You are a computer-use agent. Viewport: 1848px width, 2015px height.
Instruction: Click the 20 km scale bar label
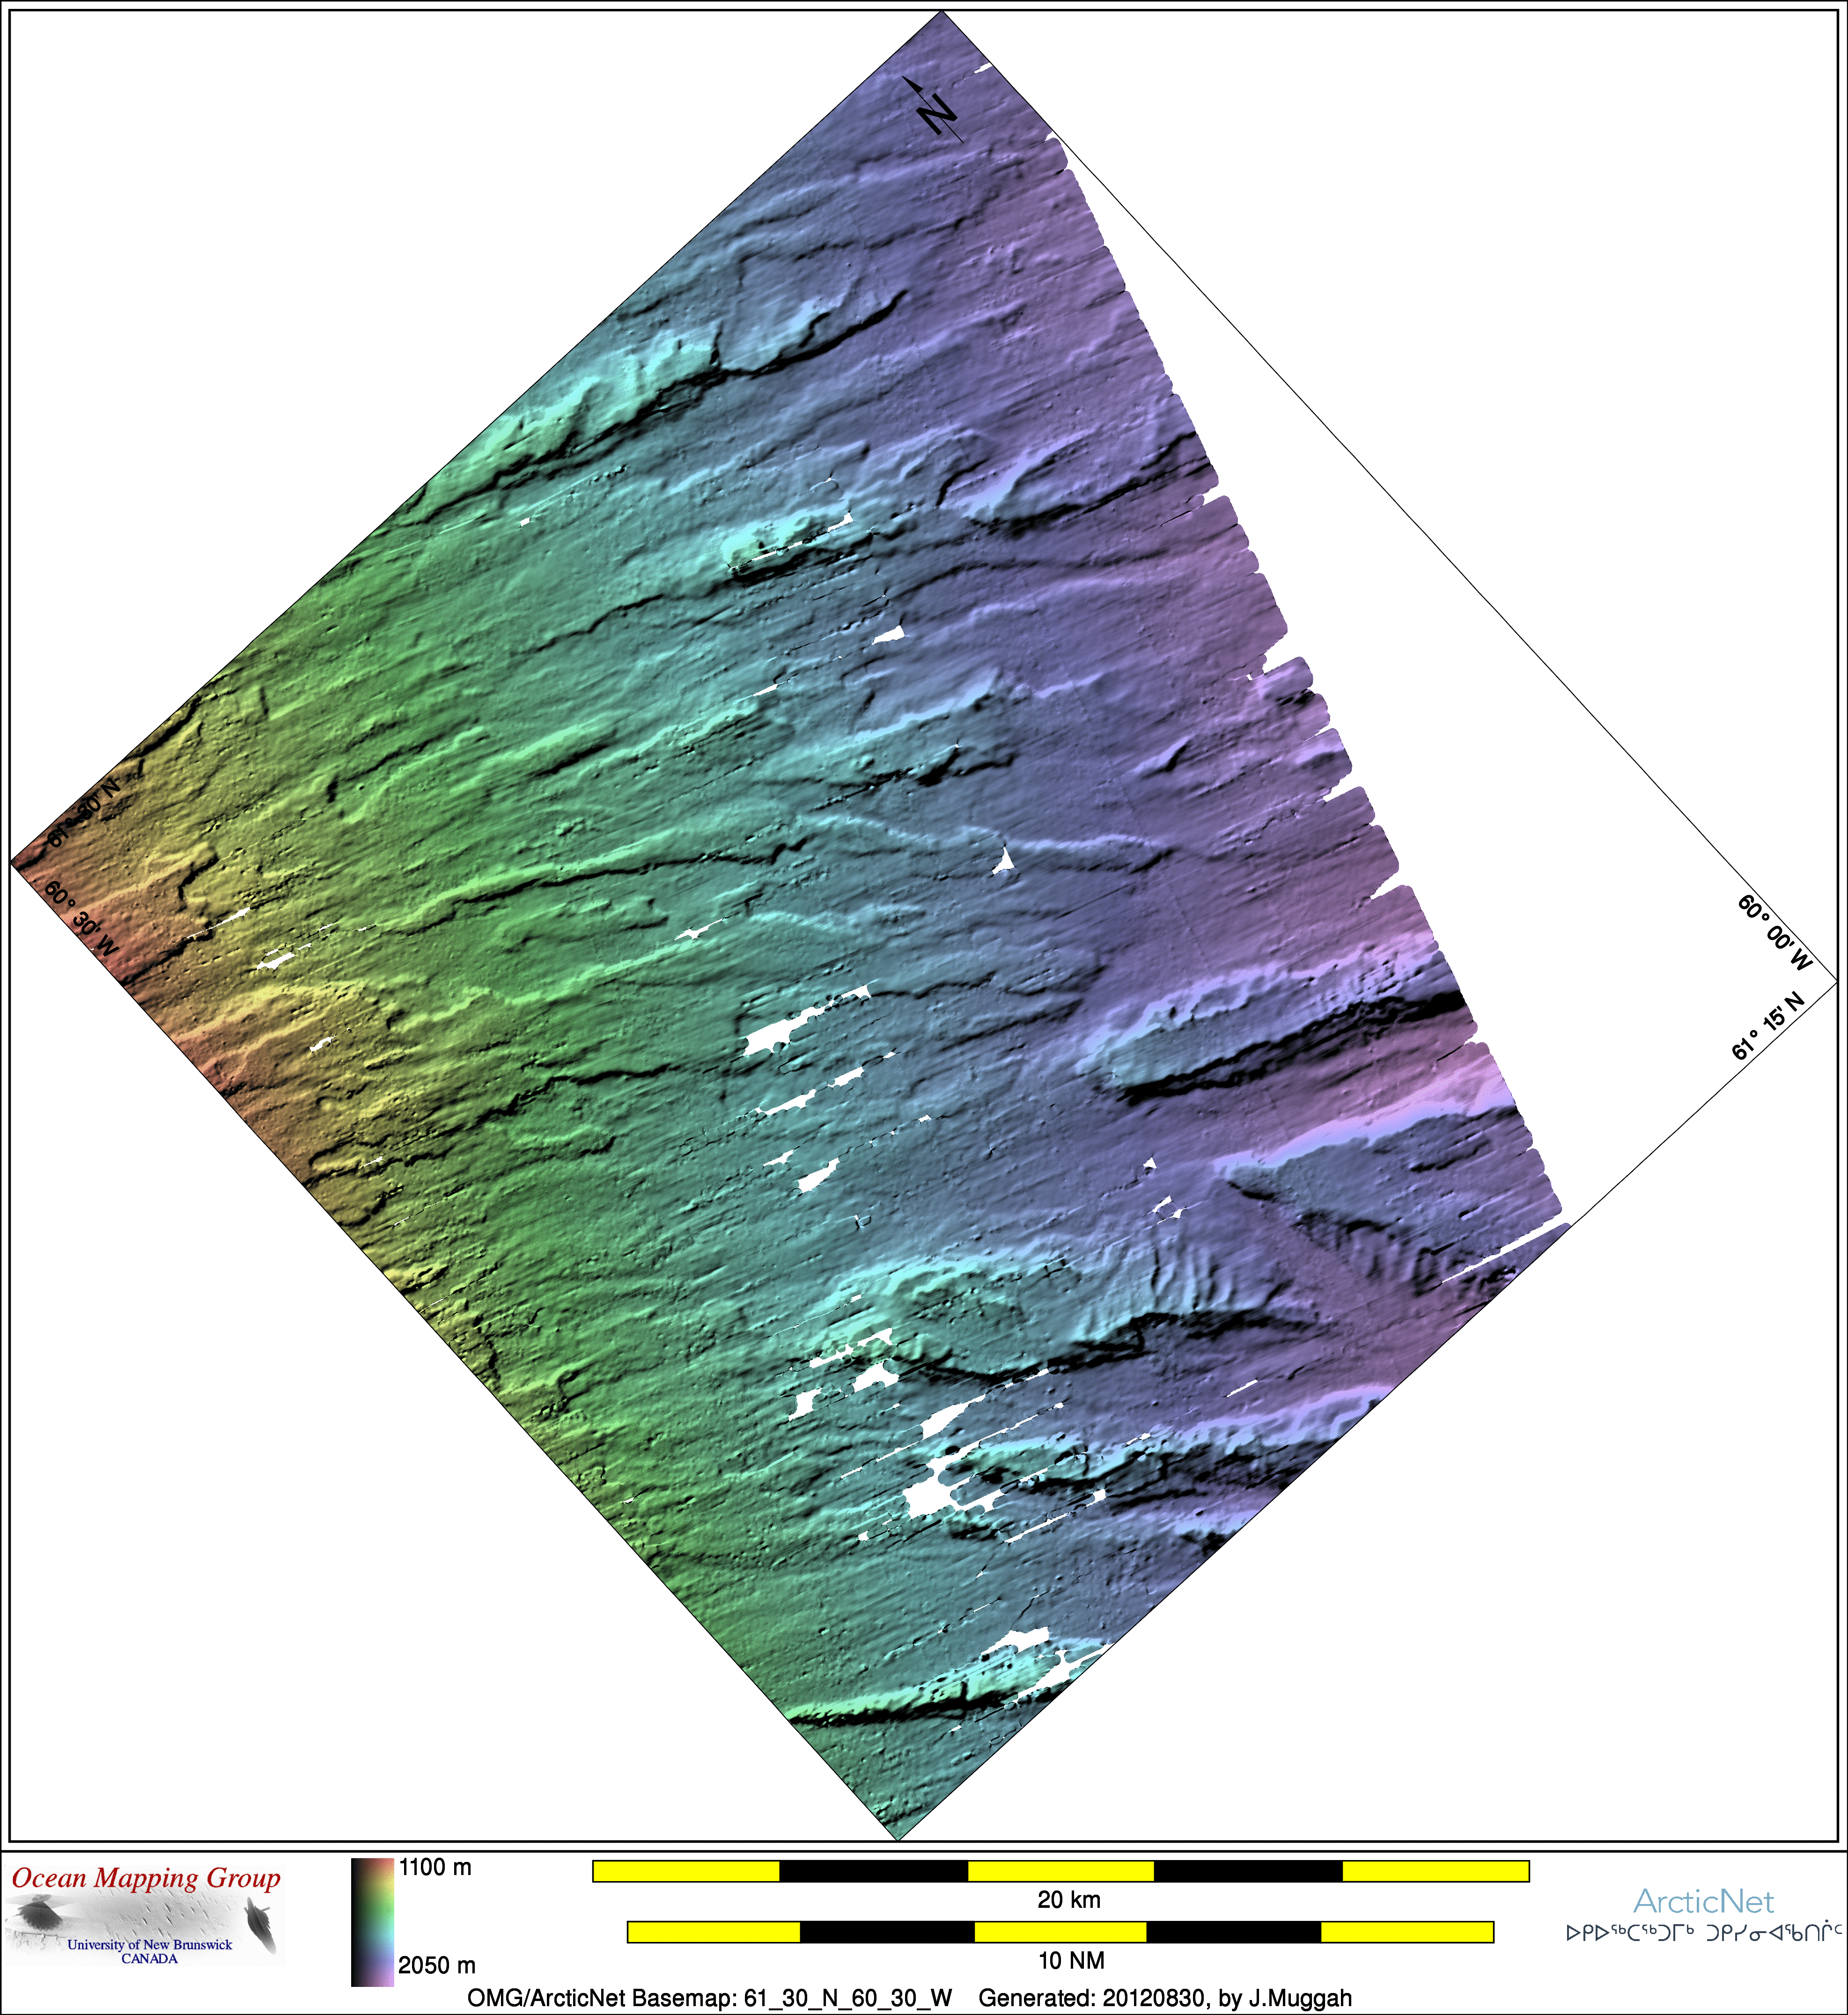click(1068, 1900)
